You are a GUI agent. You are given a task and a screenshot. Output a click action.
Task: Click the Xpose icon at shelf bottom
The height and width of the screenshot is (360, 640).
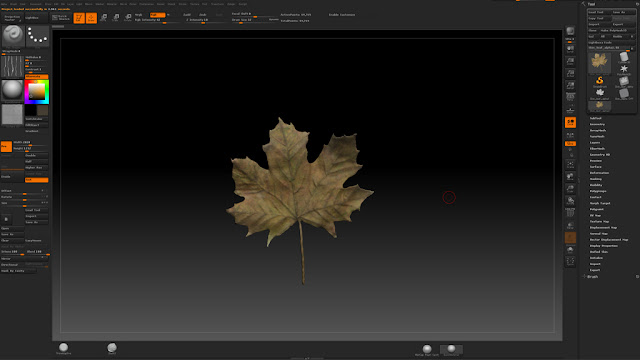tap(570, 261)
